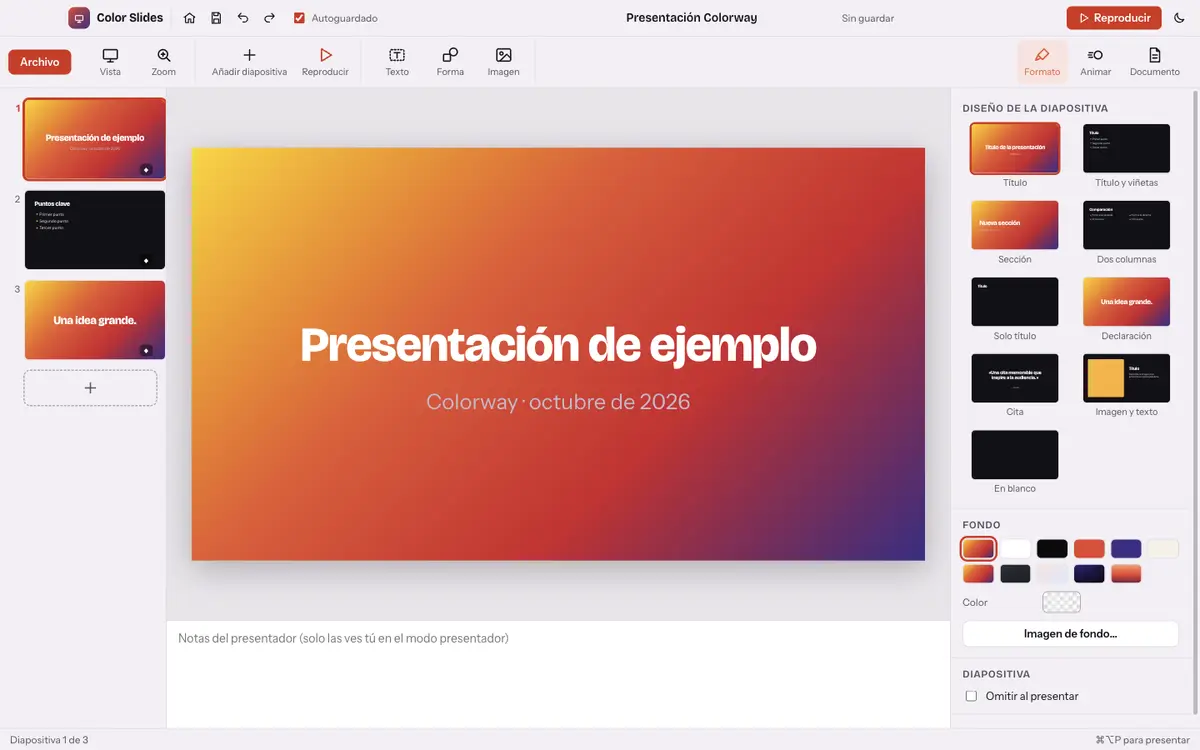Pick the dark navy gradient swatch
This screenshot has width=1200, height=750.
coord(1089,574)
